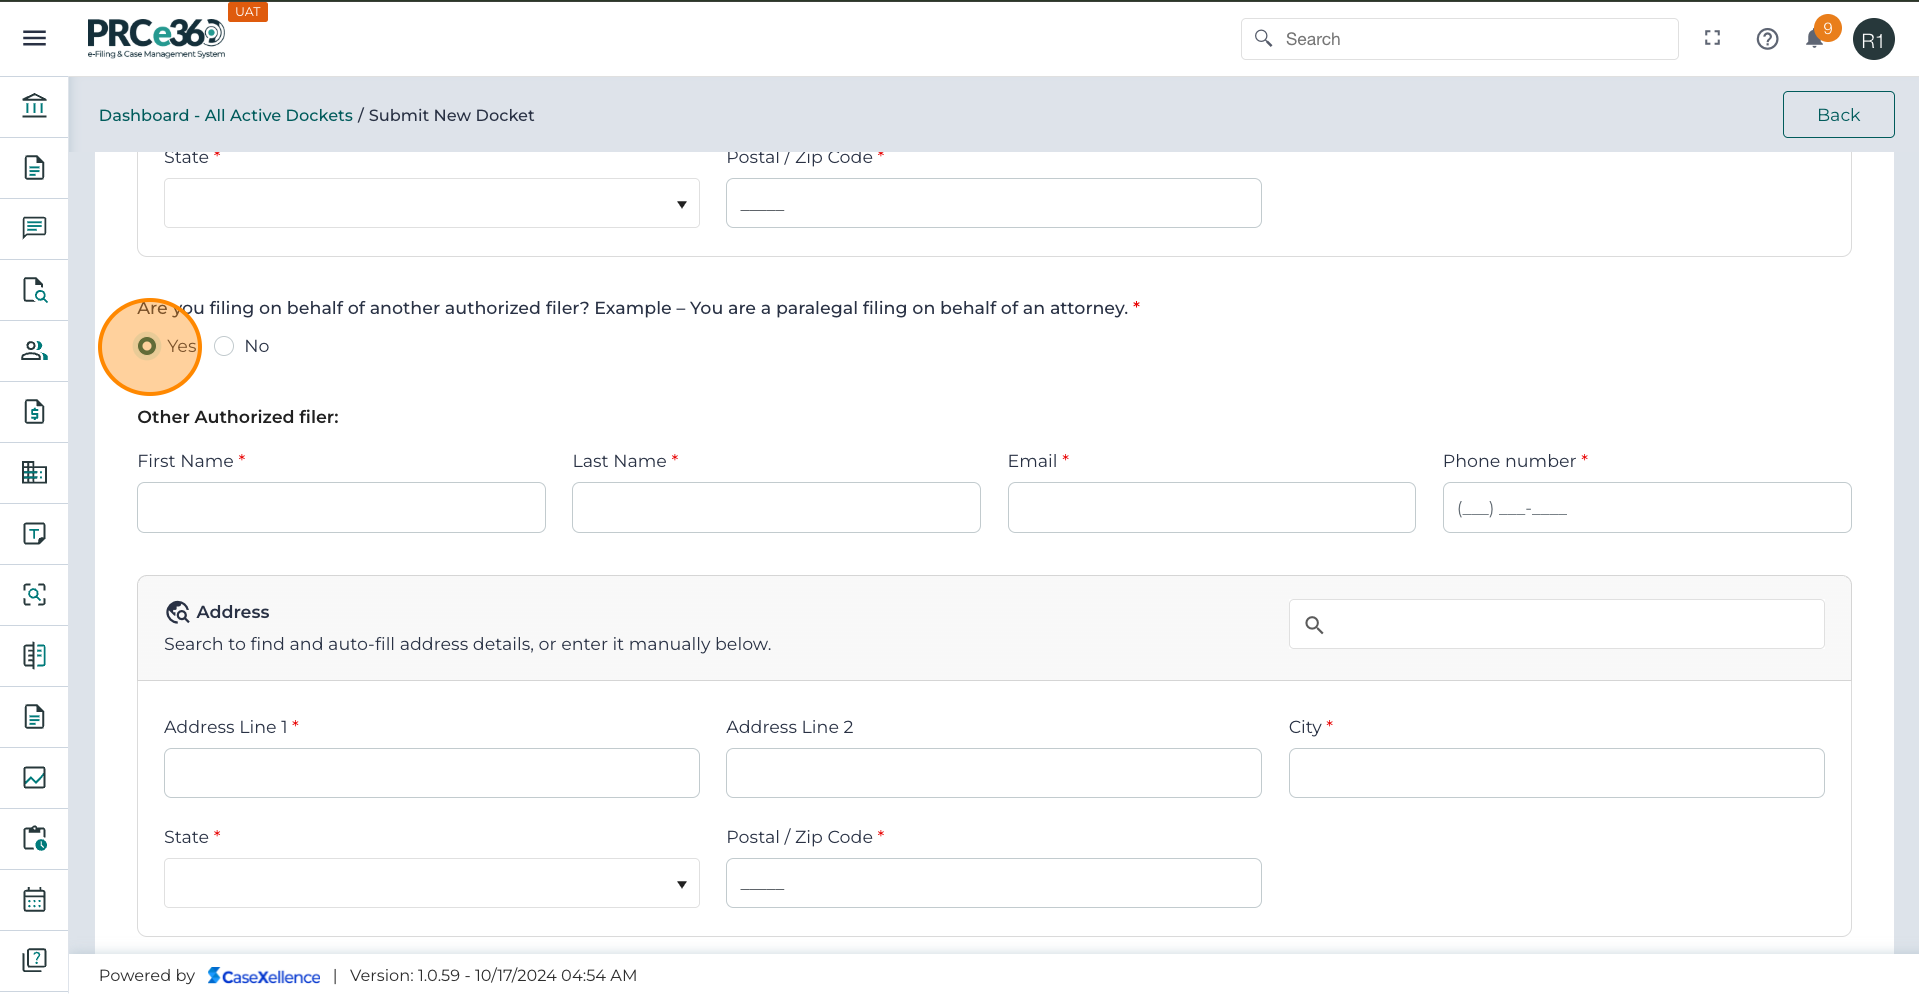Viewport: 1919px width, 994px height.
Task: Click the notification bell icon
Action: pos(1814,39)
